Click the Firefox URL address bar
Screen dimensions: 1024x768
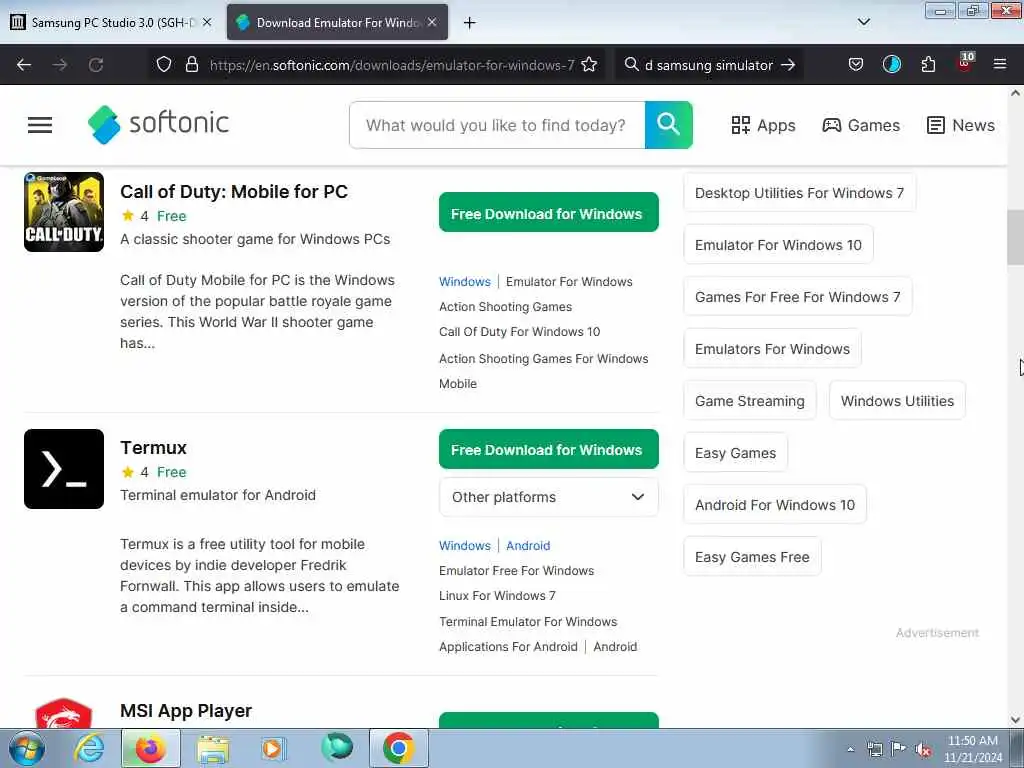(x=392, y=65)
